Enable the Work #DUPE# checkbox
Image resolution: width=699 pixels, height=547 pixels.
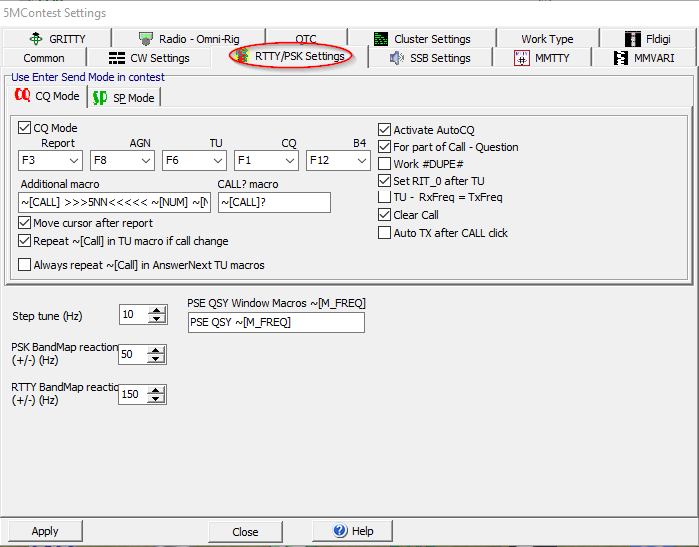pos(385,164)
